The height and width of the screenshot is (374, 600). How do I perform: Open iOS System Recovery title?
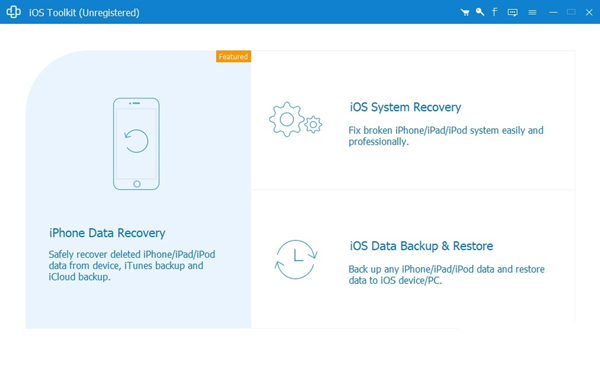[x=405, y=107]
